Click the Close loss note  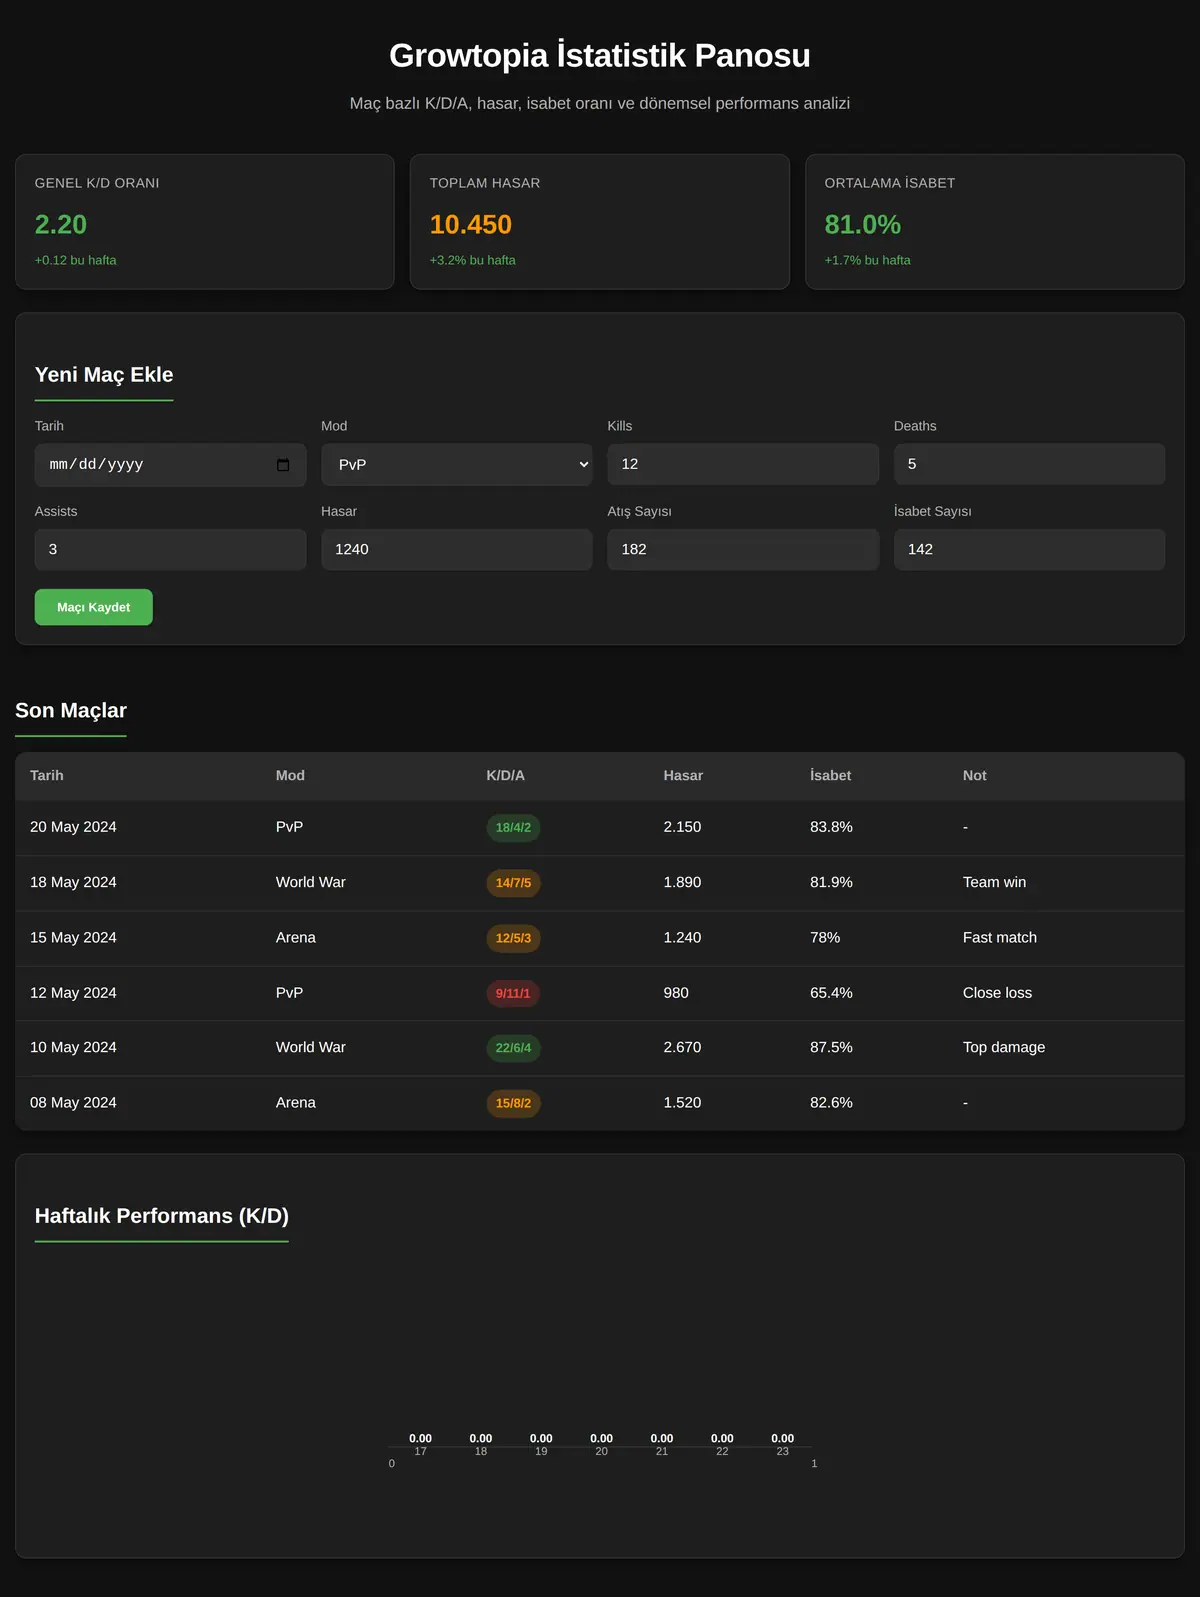point(997,993)
